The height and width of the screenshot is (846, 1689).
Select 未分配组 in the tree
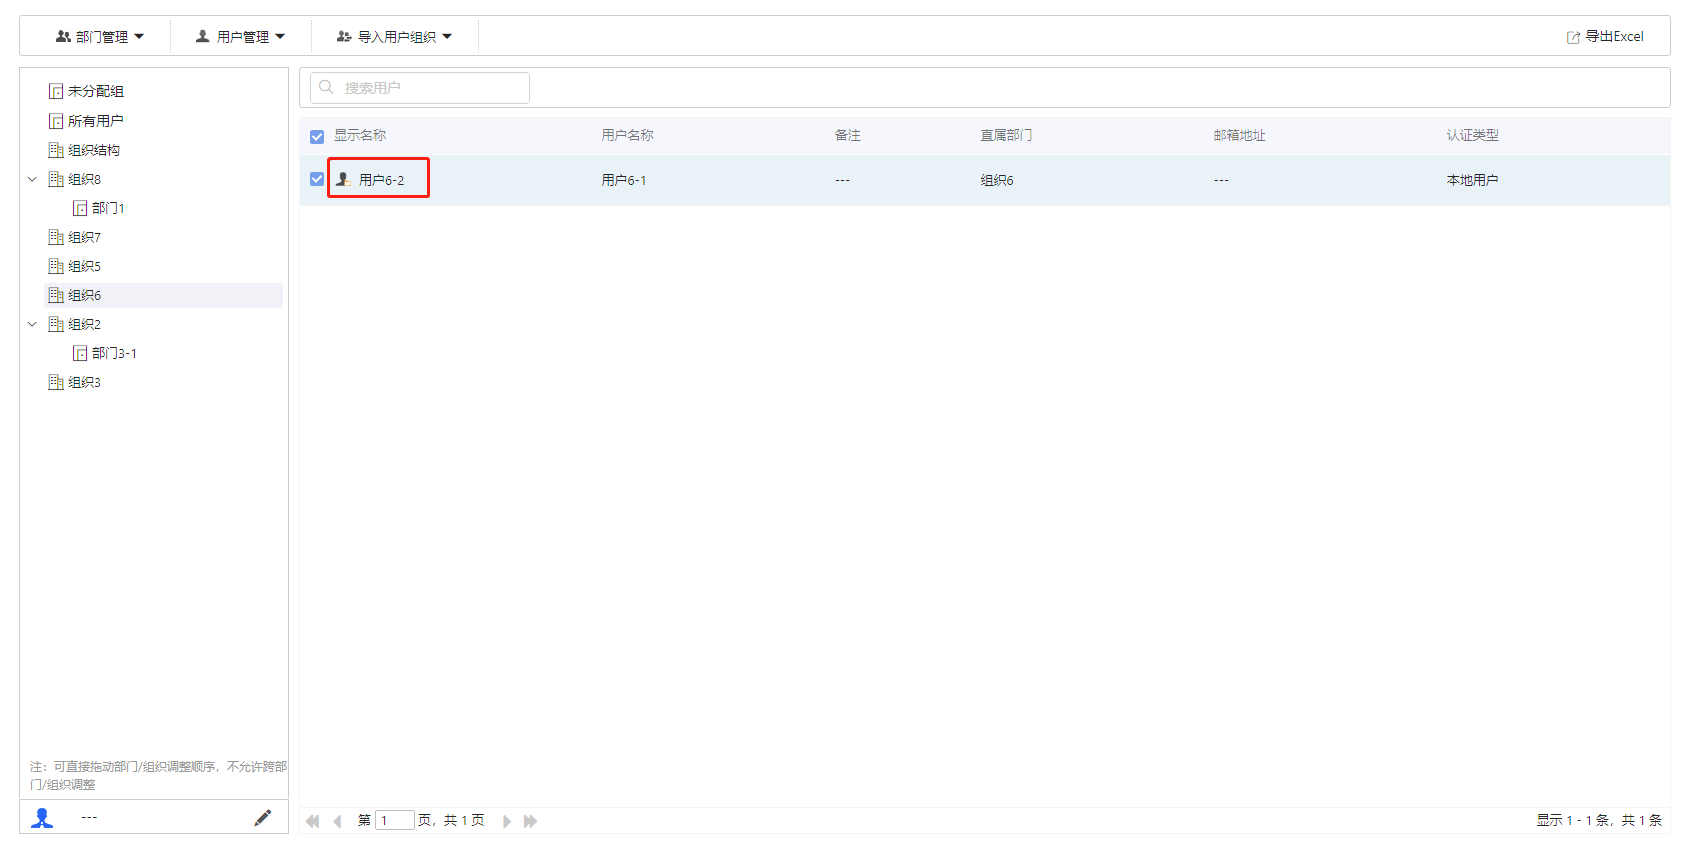[96, 91]
